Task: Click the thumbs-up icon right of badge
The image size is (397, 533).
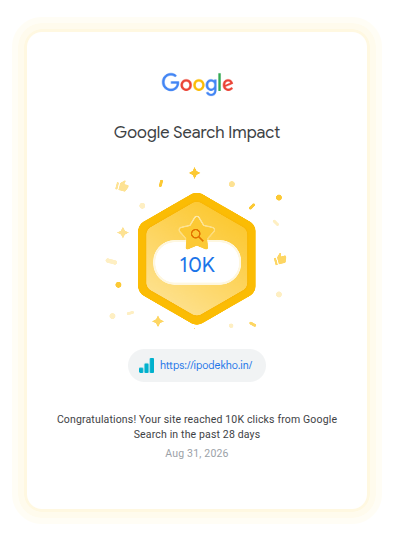Action: (x=280, y=259)
